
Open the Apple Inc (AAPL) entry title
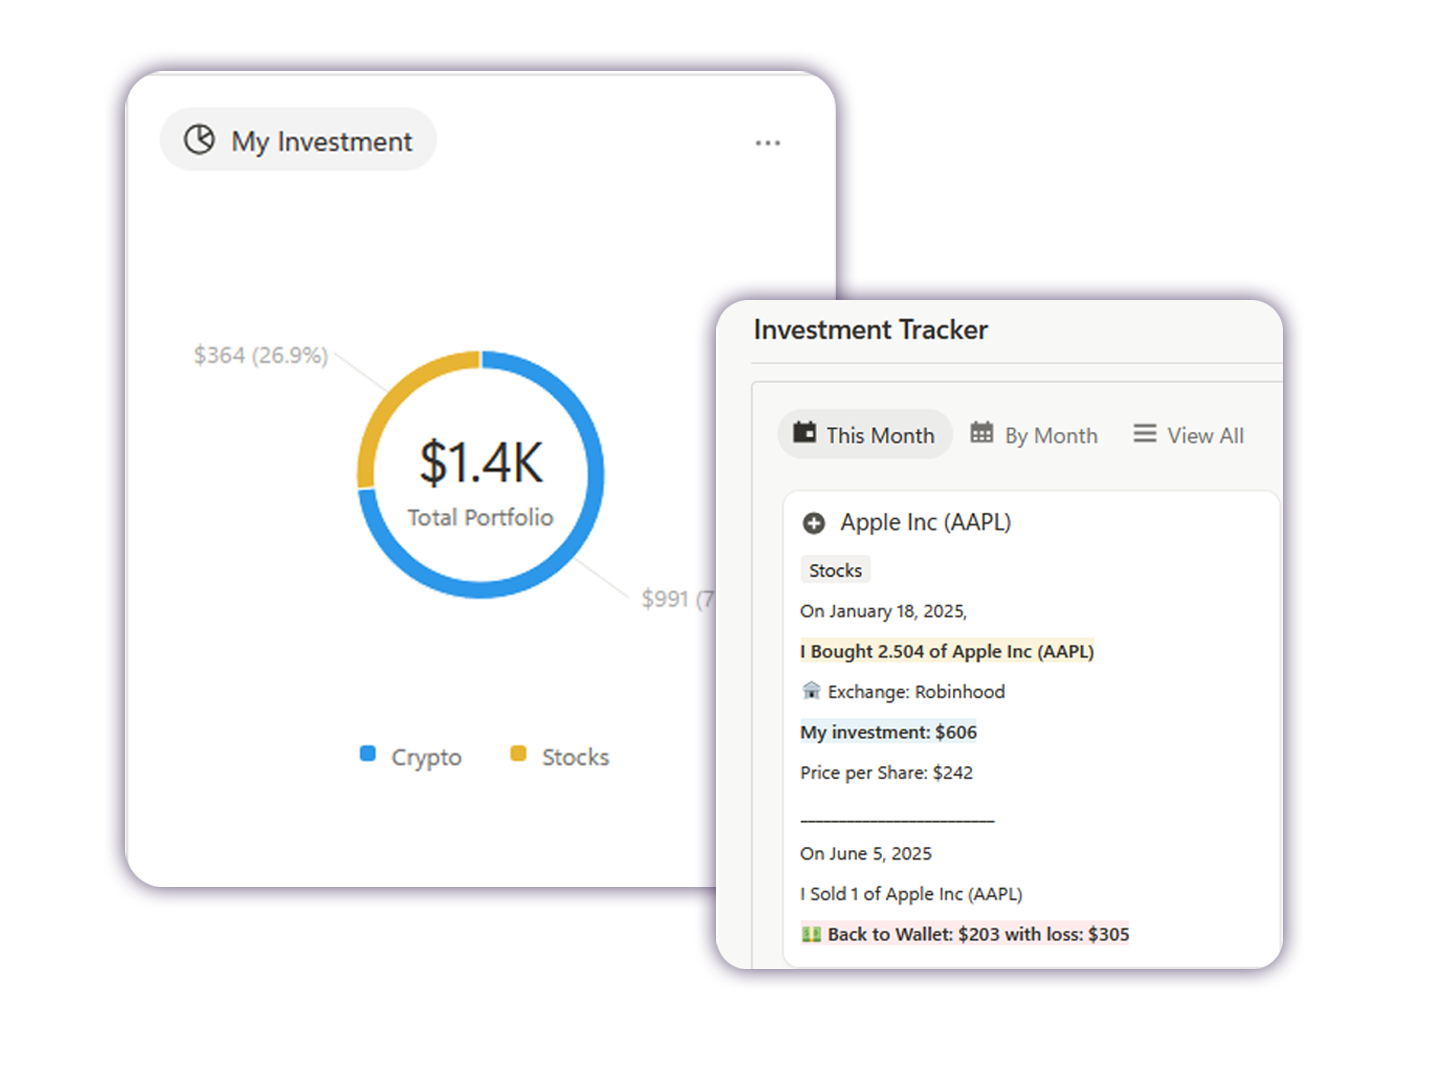(x=925, y=522)
